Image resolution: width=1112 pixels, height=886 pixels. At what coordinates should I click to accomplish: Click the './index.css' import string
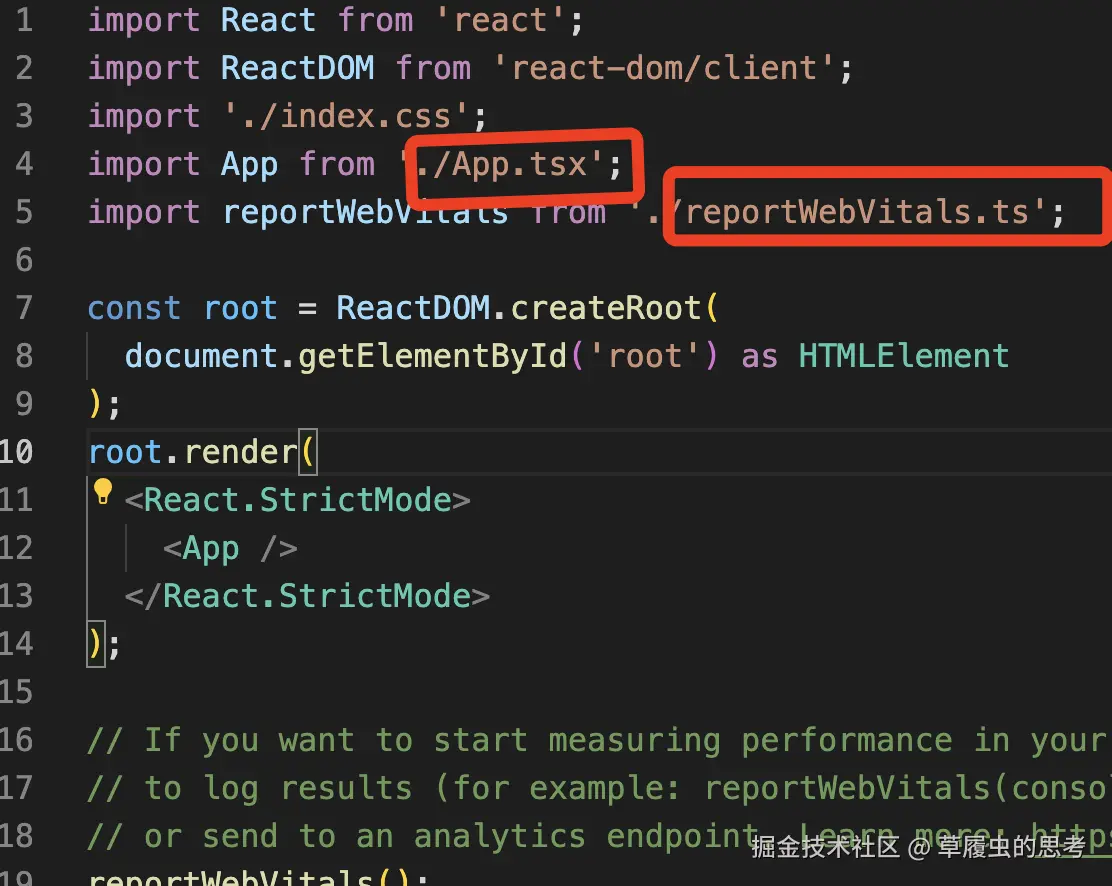click(x=345, y=116)
